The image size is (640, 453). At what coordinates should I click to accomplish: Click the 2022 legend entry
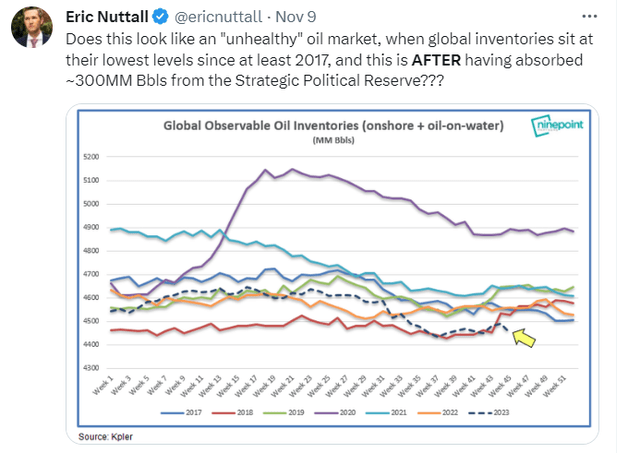[x=438, y=413]
